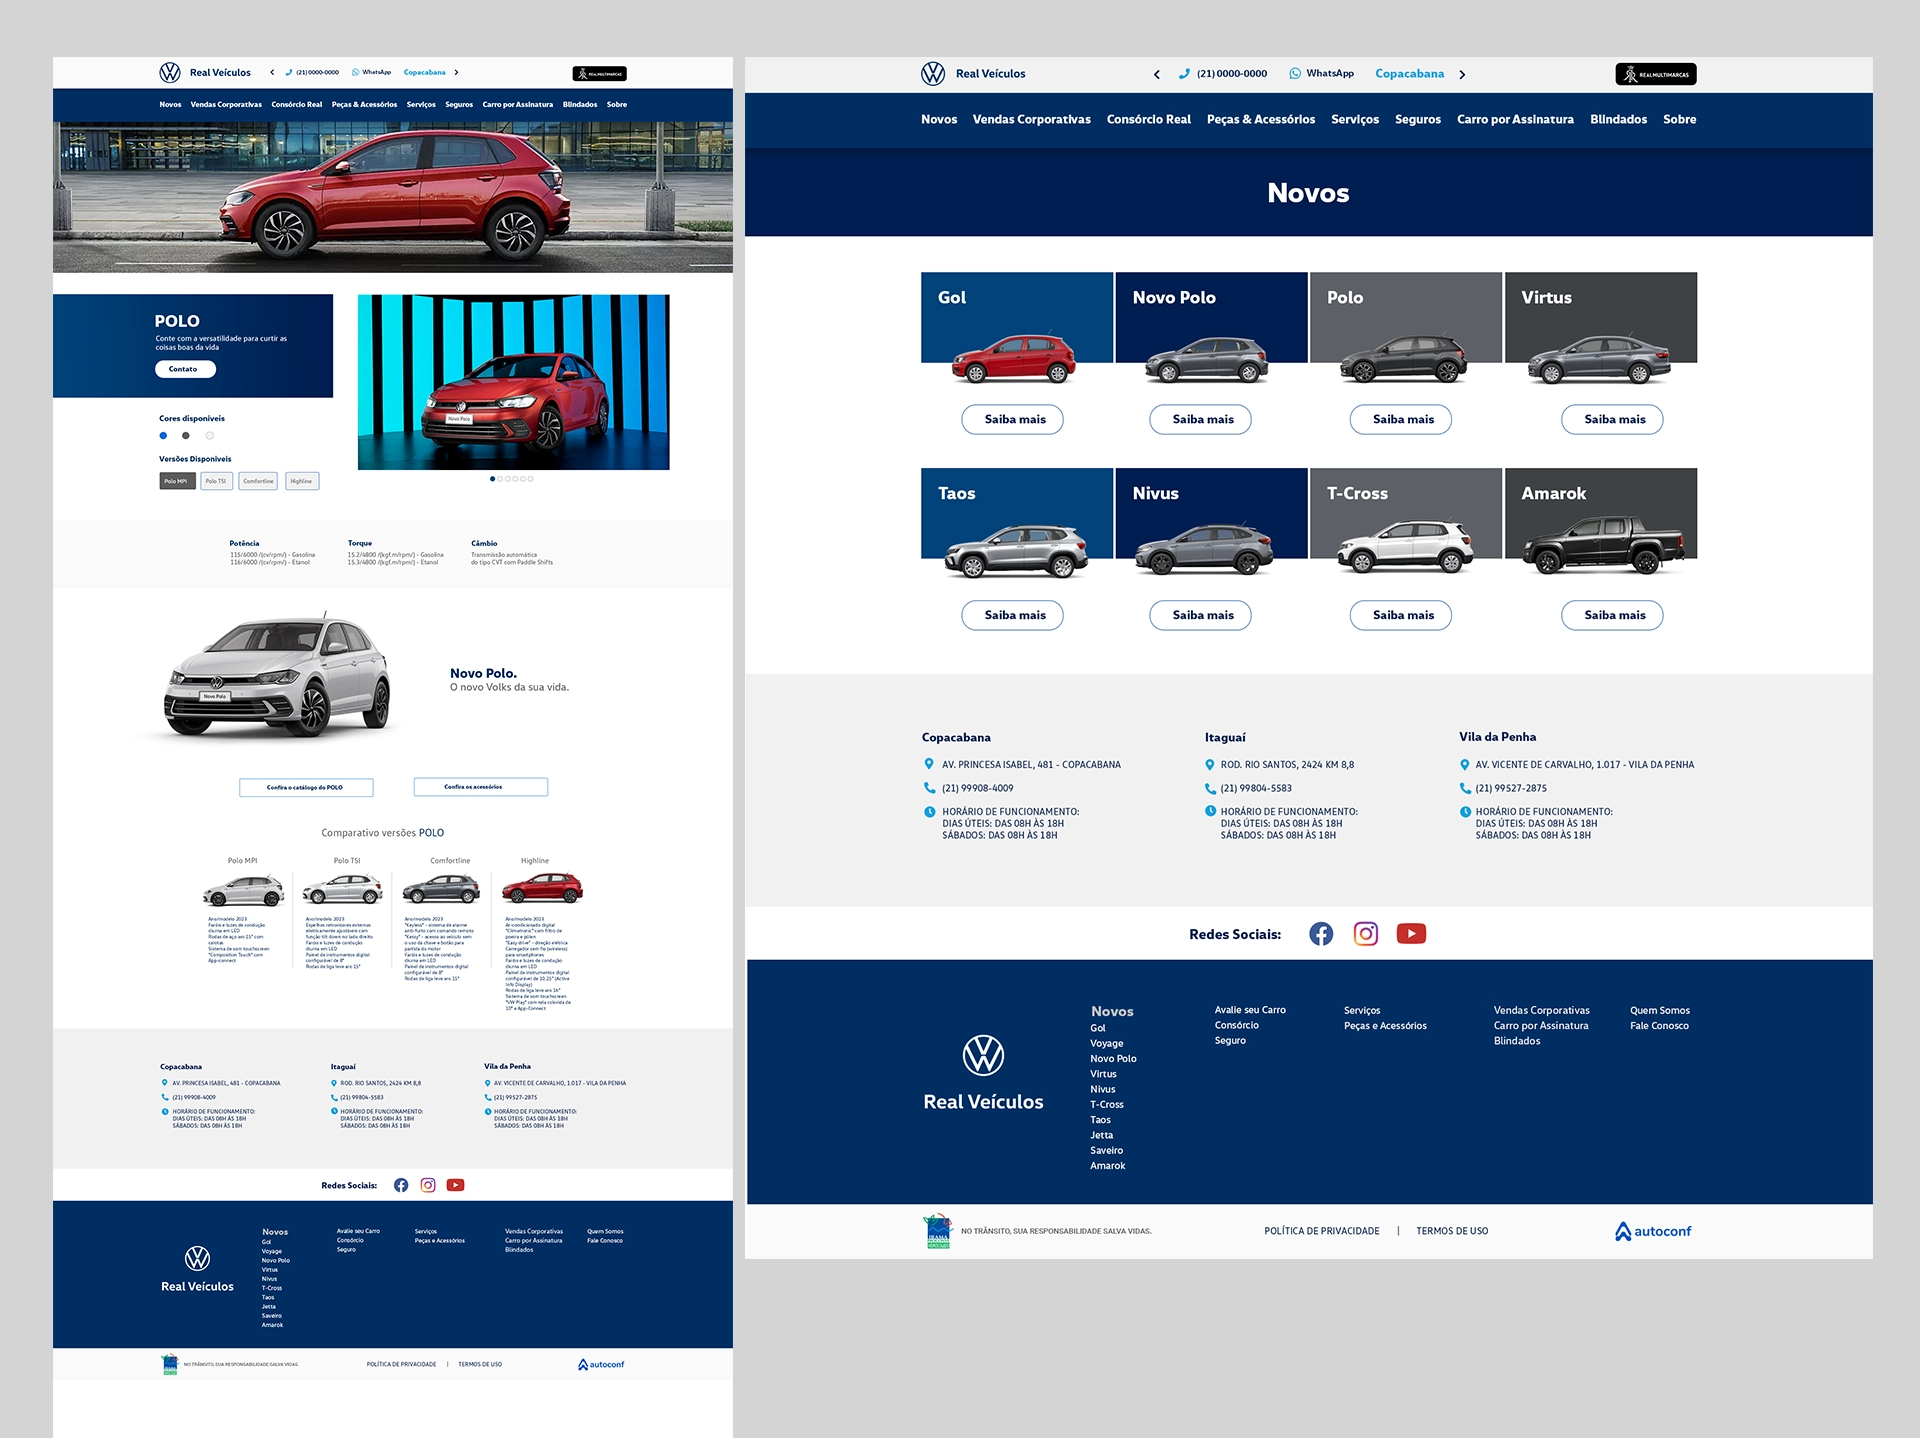Select last carousel dot under Polo photo

click(531, 479)
